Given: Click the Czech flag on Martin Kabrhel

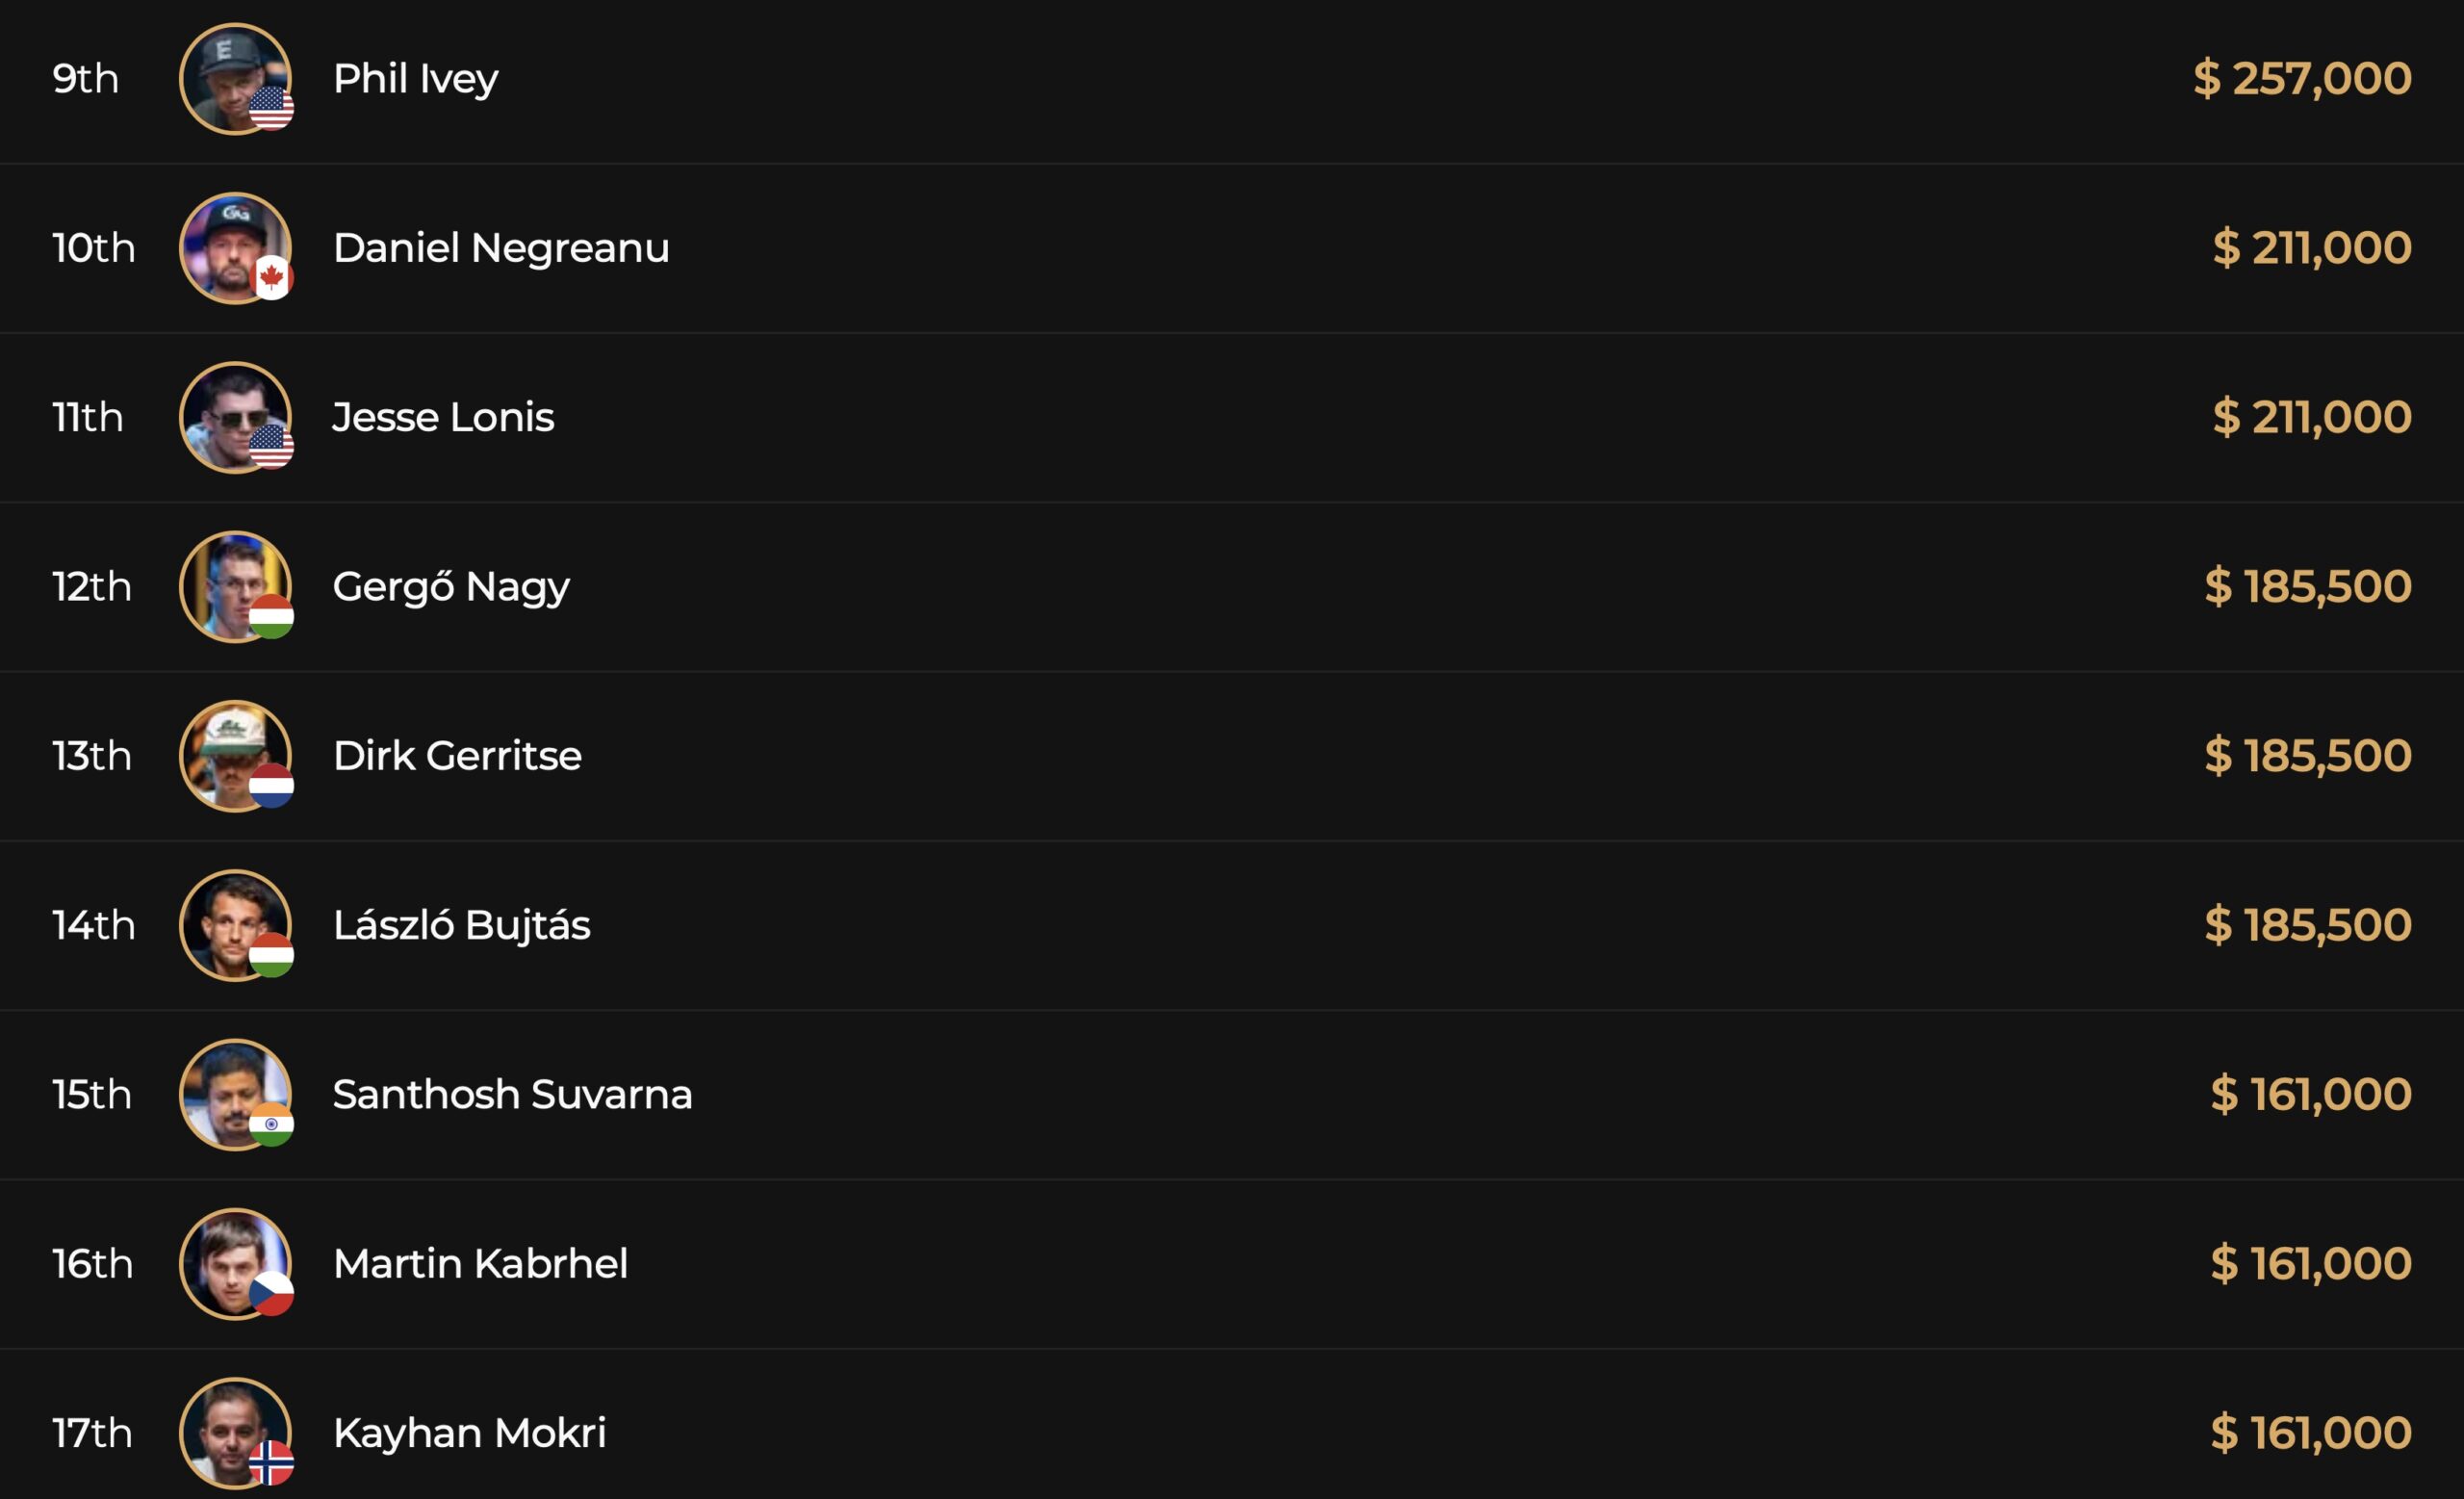Looking at the screenshot, I should point(272,1293).
